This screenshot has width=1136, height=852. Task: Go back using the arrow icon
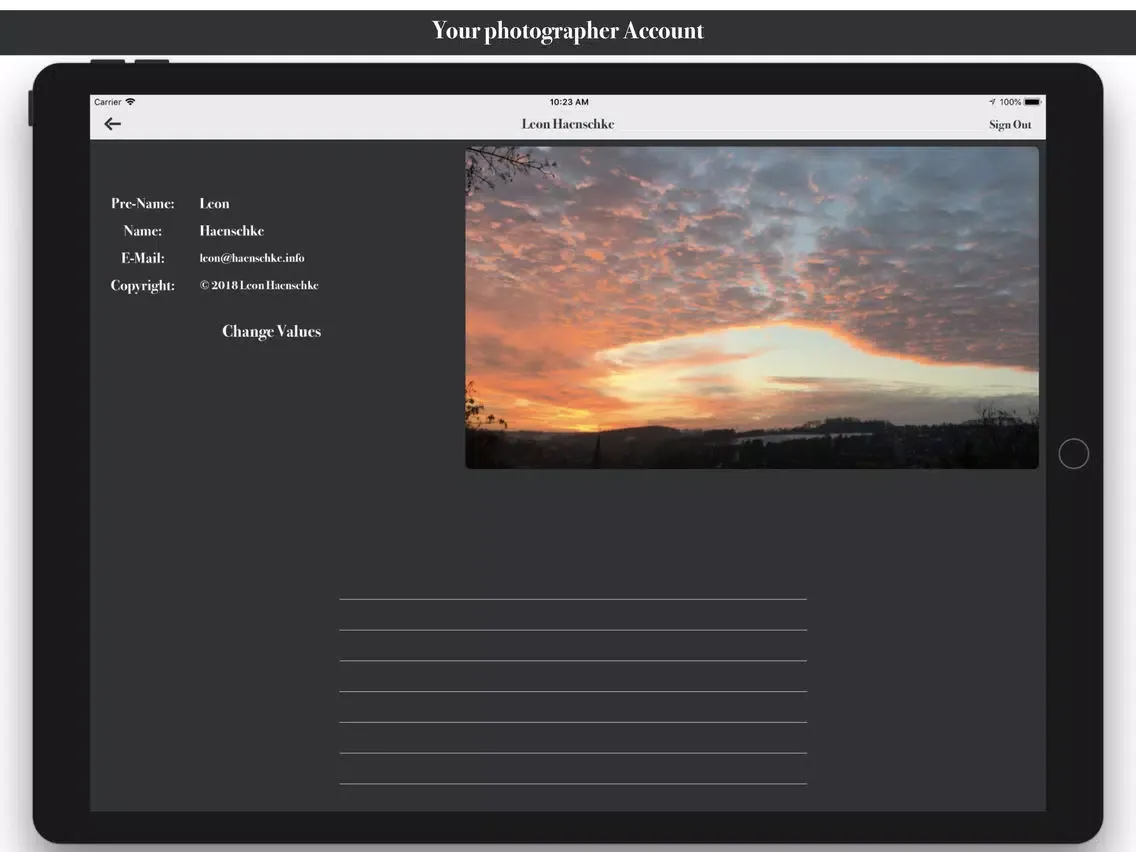[x=112, y=124]
